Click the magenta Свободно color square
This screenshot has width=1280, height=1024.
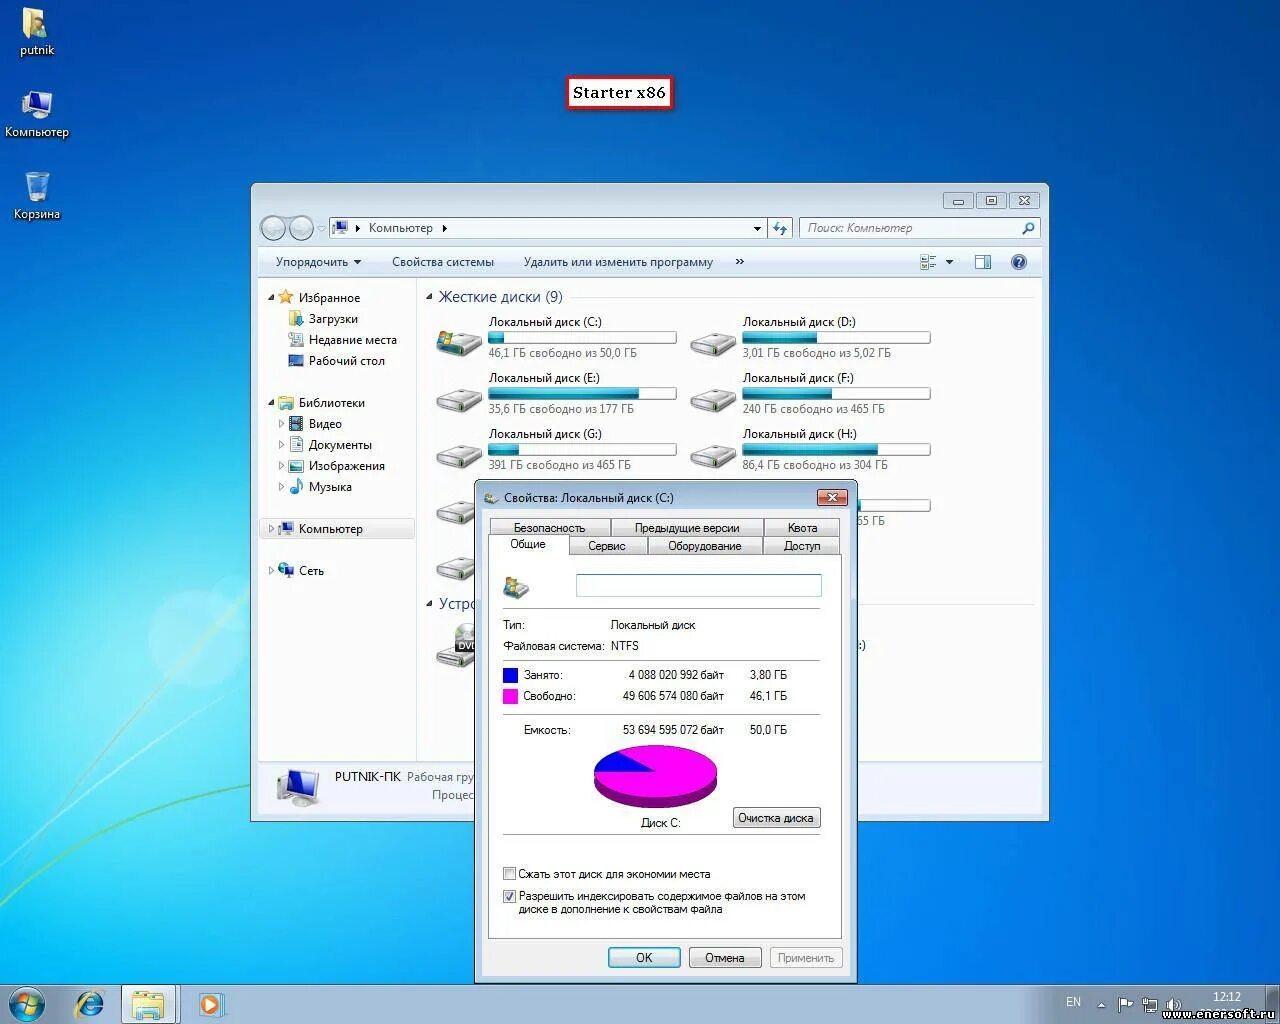(x=511, y=696)
